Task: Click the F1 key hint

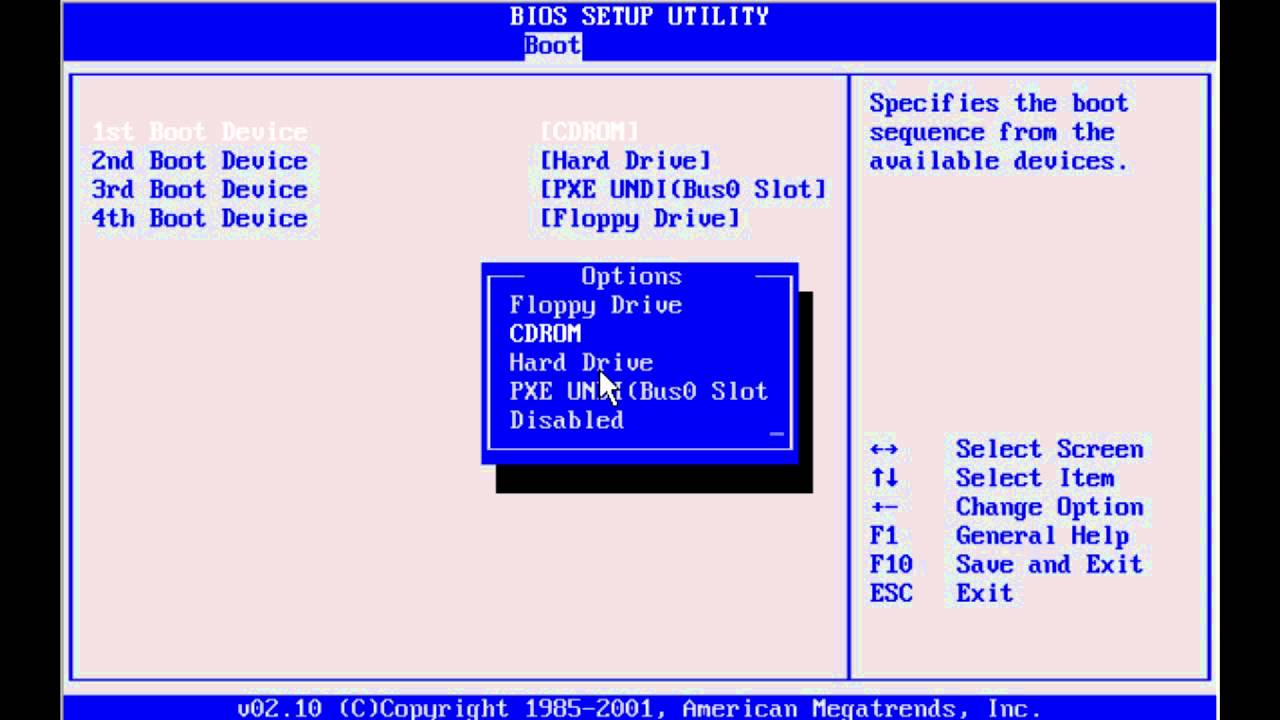Action: click(884, 537)
